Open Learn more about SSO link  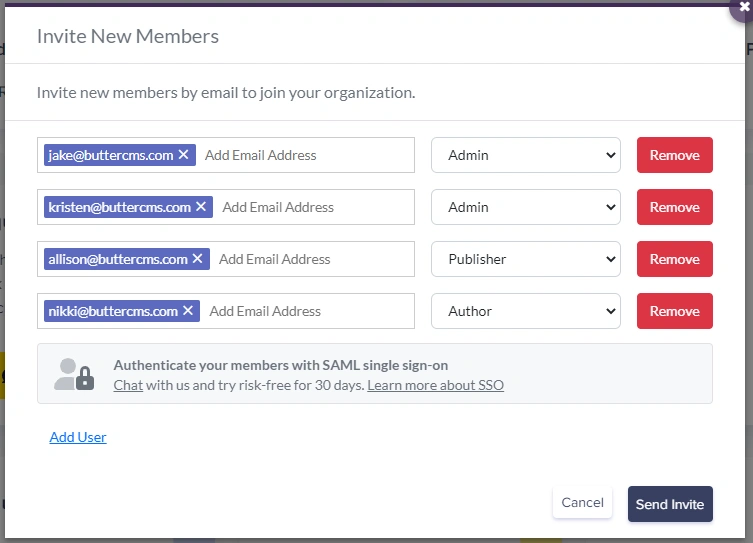click(x=435, y=385)
